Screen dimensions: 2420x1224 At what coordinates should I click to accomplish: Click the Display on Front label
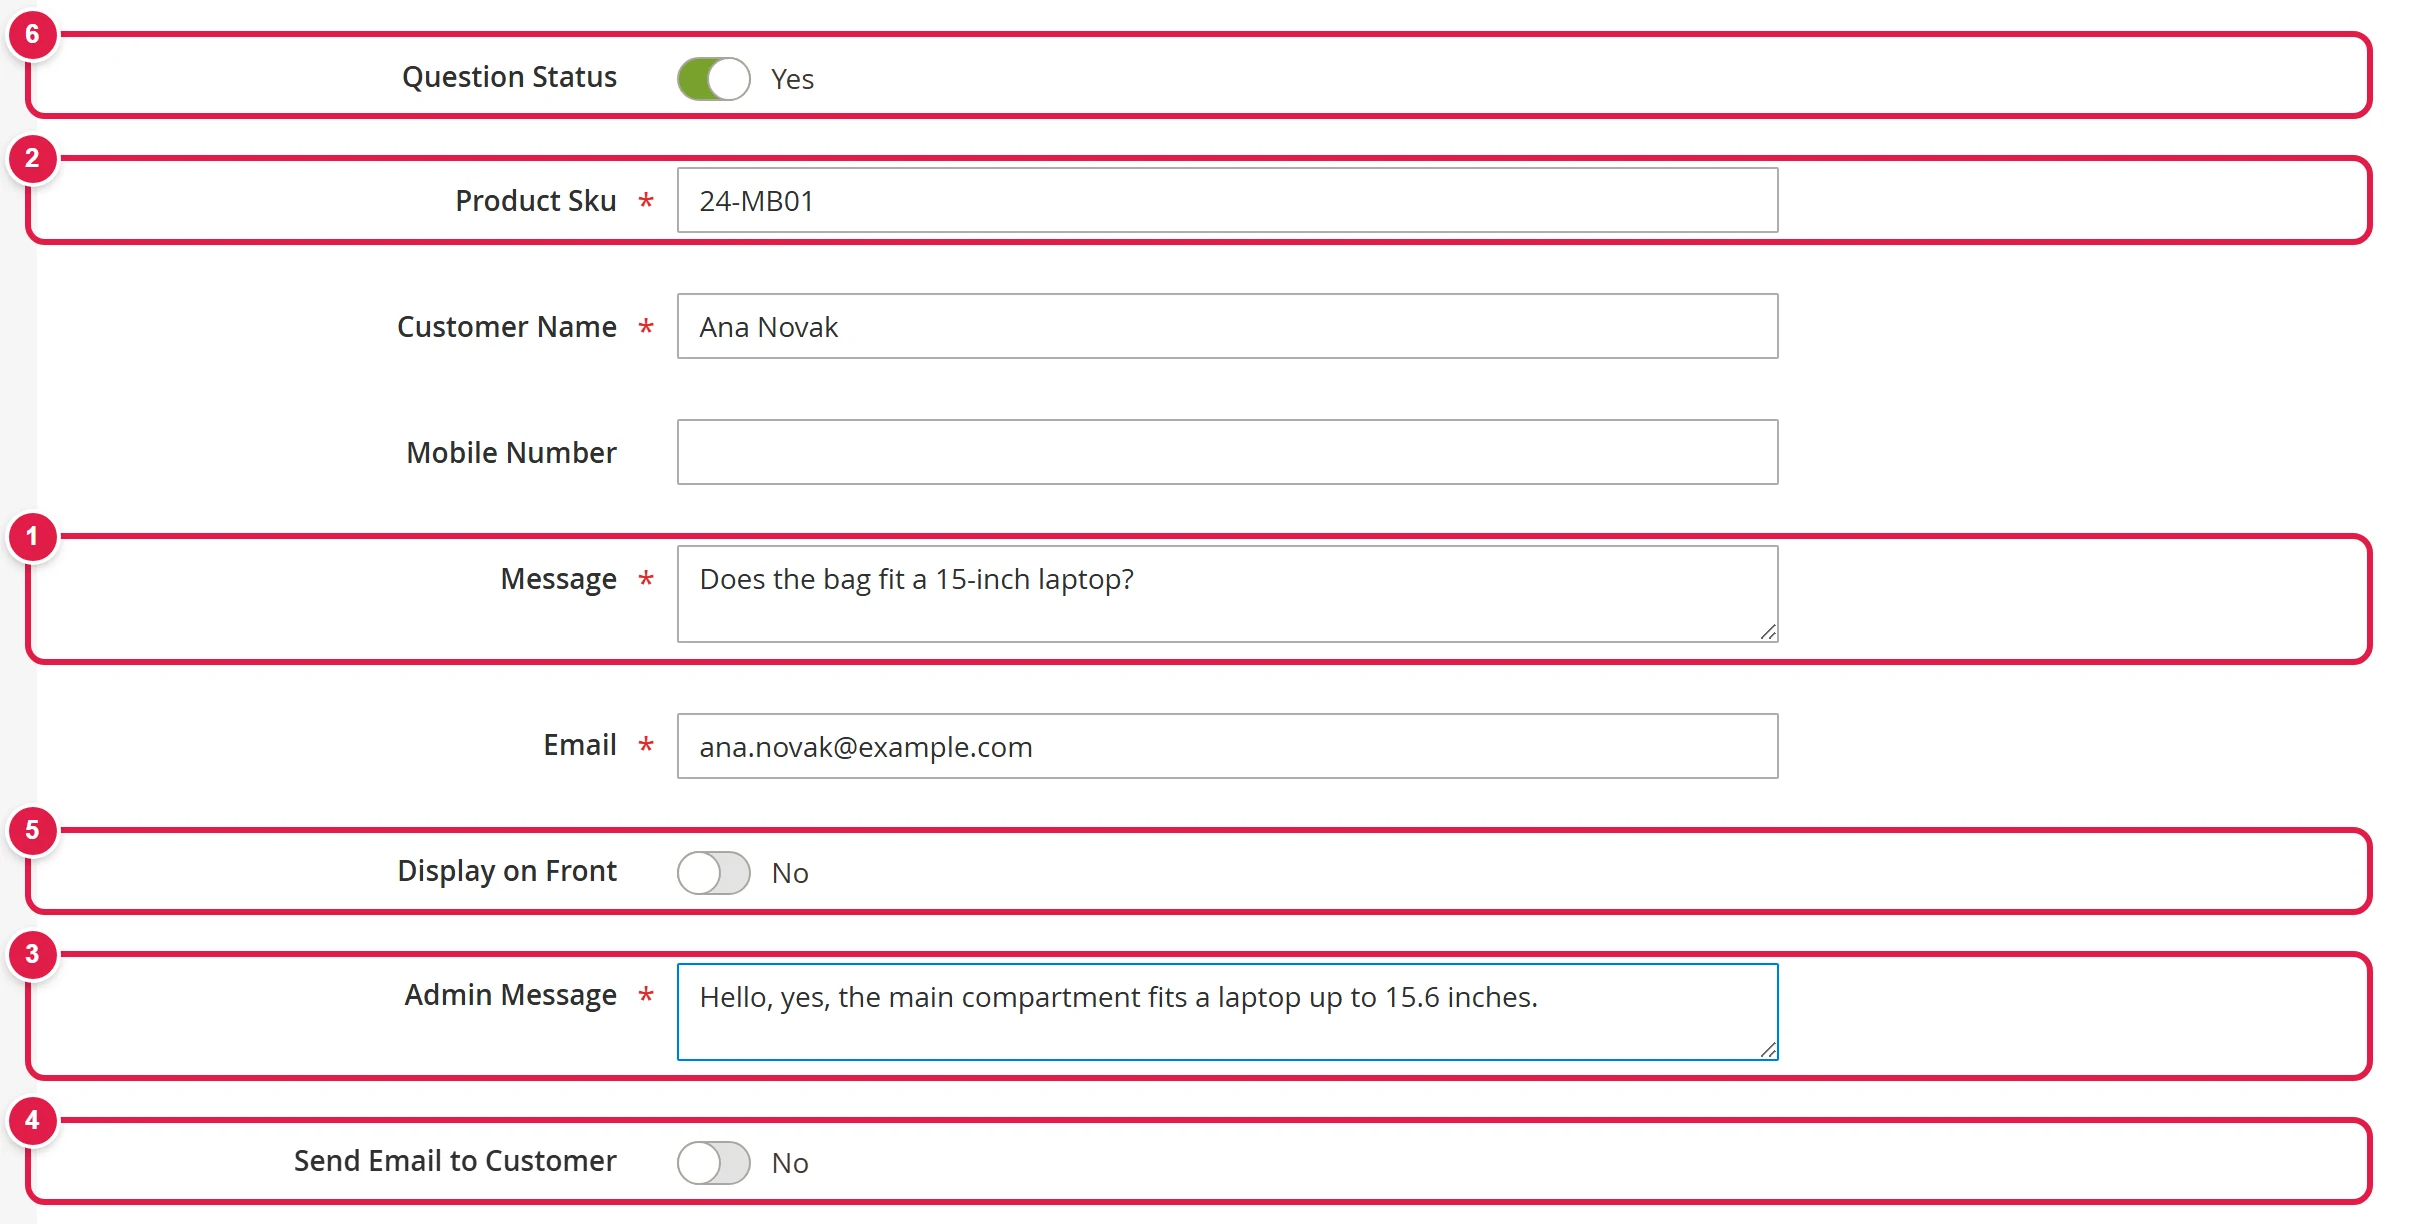[507, 871]
